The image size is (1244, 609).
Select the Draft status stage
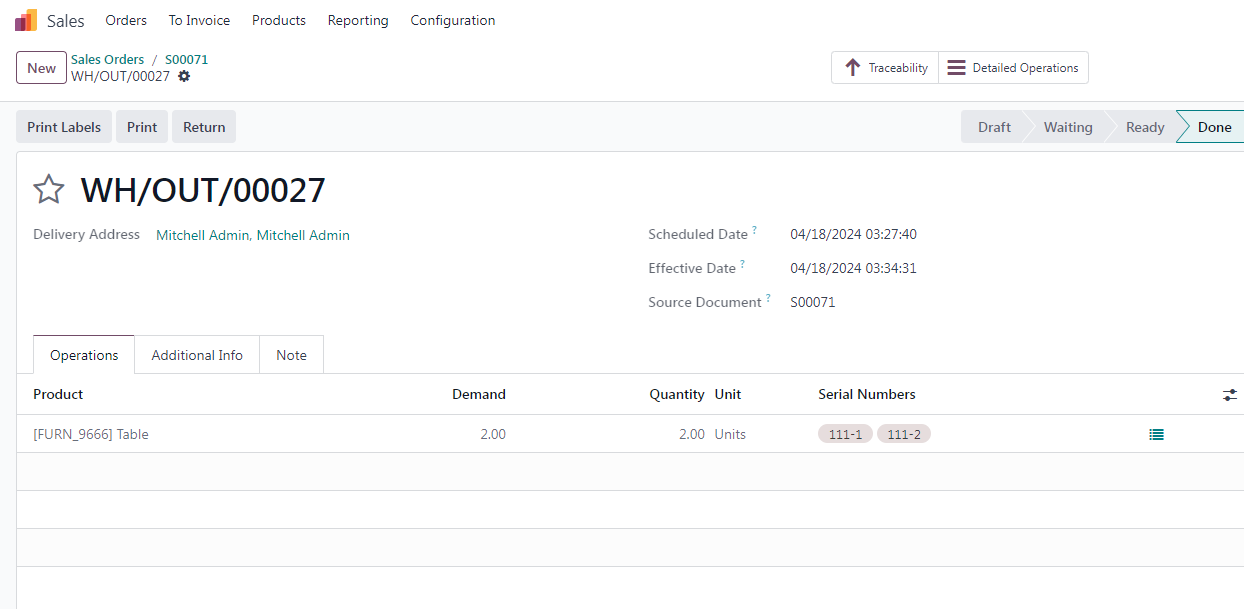click(x=994, y=127)
